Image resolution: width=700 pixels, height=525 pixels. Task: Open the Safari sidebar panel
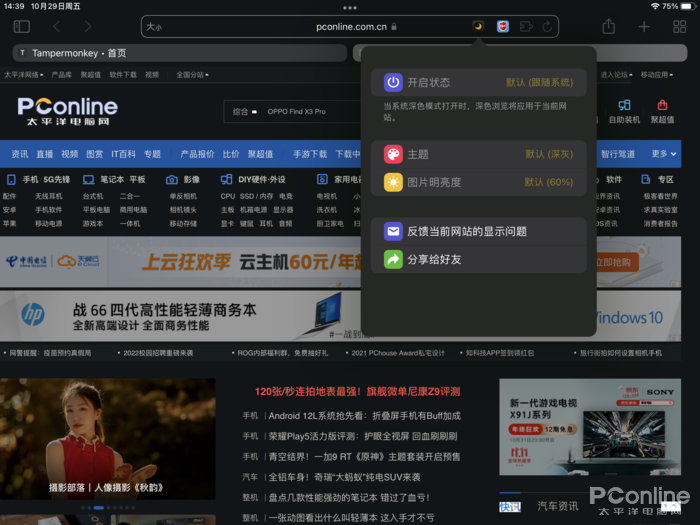(x=22, y=27)
